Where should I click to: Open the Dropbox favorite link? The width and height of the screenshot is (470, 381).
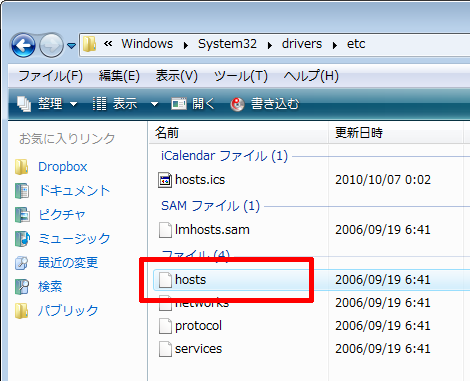coord(63,167)
